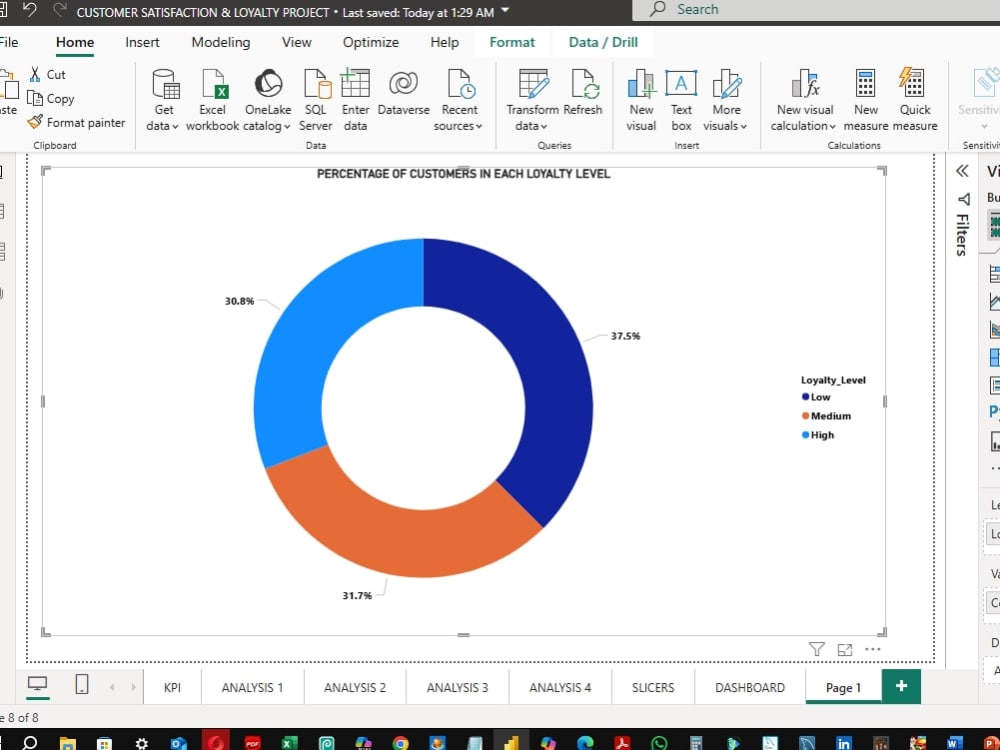Image resolution: width=1000 pixels, height=750 pixels.
Task: Refresh the data
Action: pyautogui.click(x=583, y=92)
